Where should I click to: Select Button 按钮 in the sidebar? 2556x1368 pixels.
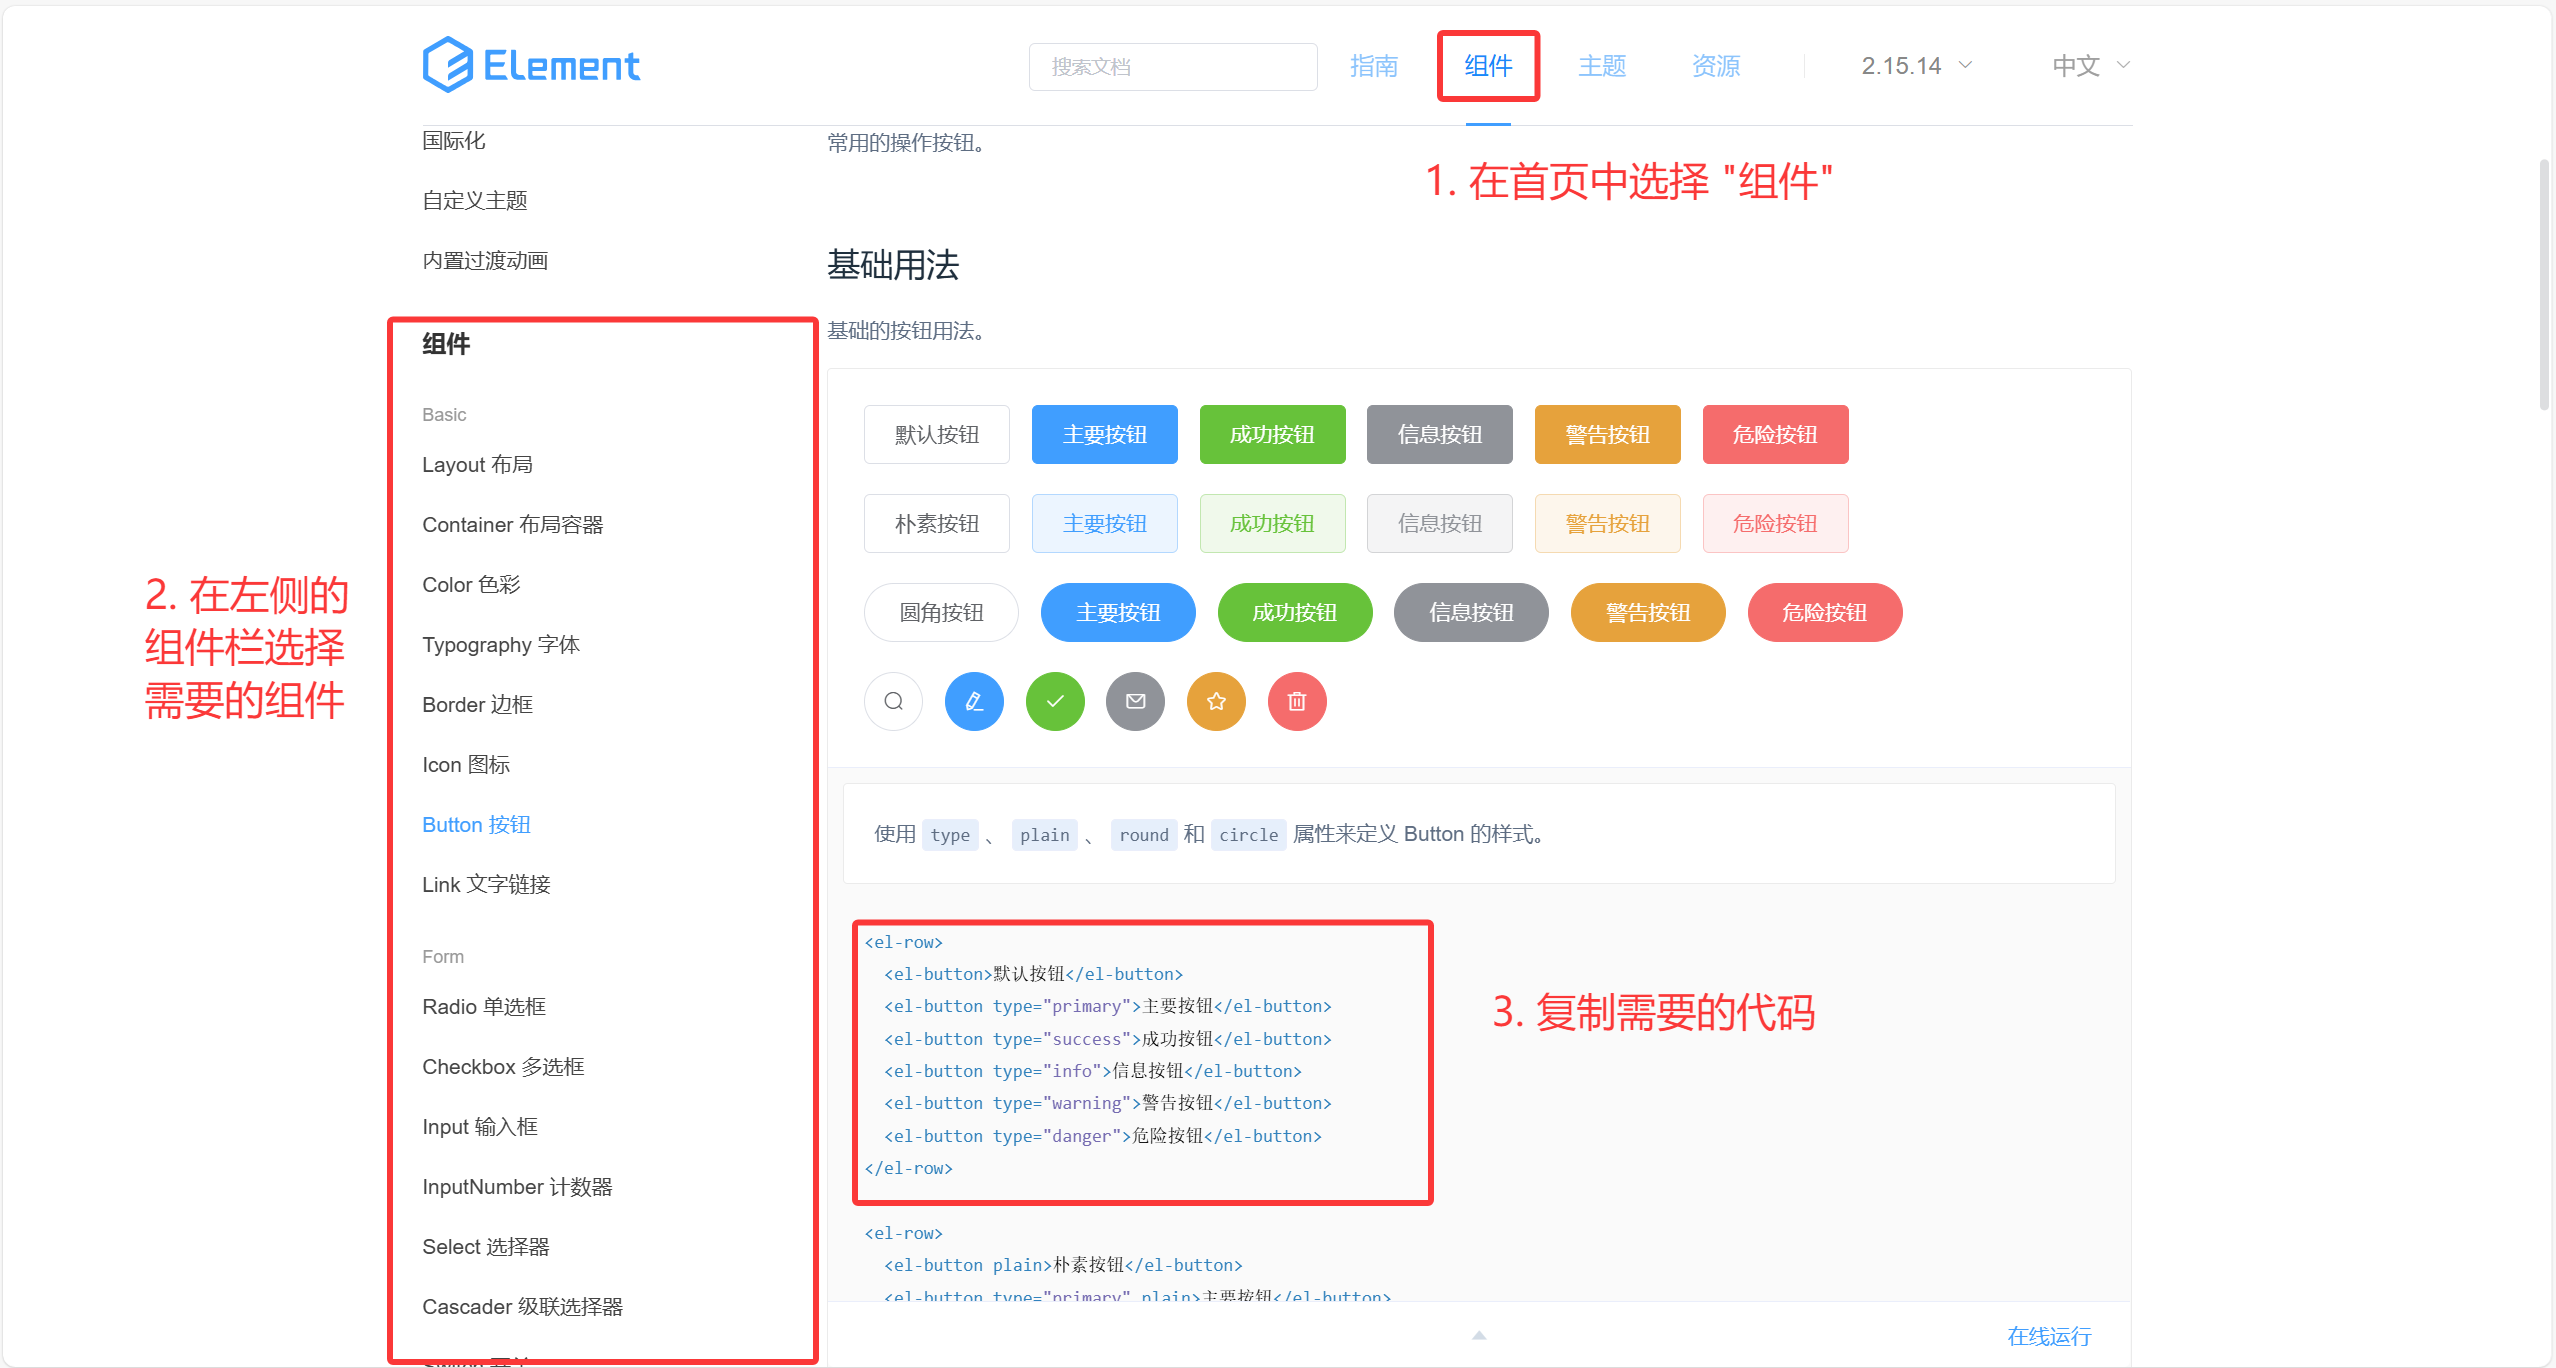(x=477, y=825)
